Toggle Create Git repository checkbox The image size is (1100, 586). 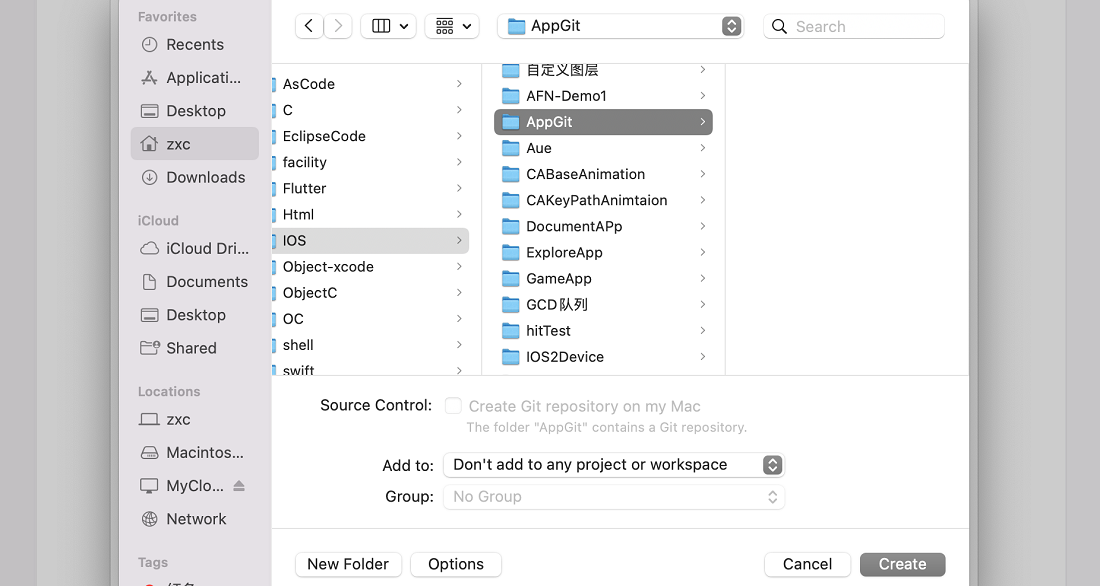point(453,406)
